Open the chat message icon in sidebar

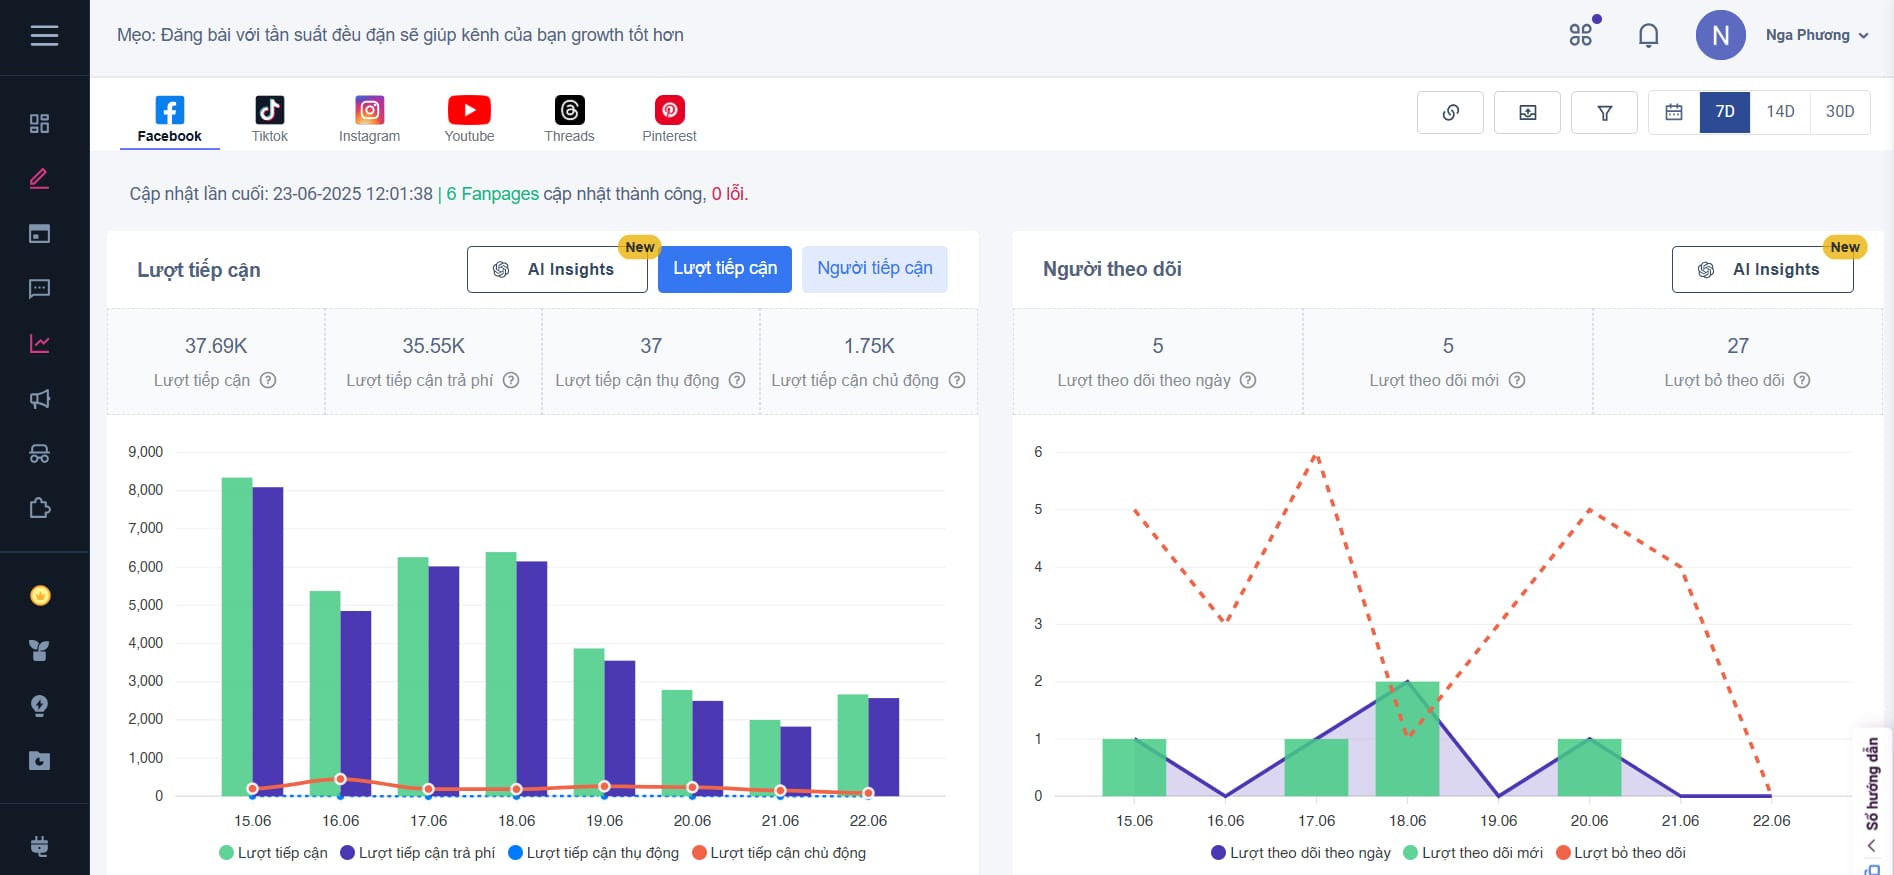[x=39, y=289]
